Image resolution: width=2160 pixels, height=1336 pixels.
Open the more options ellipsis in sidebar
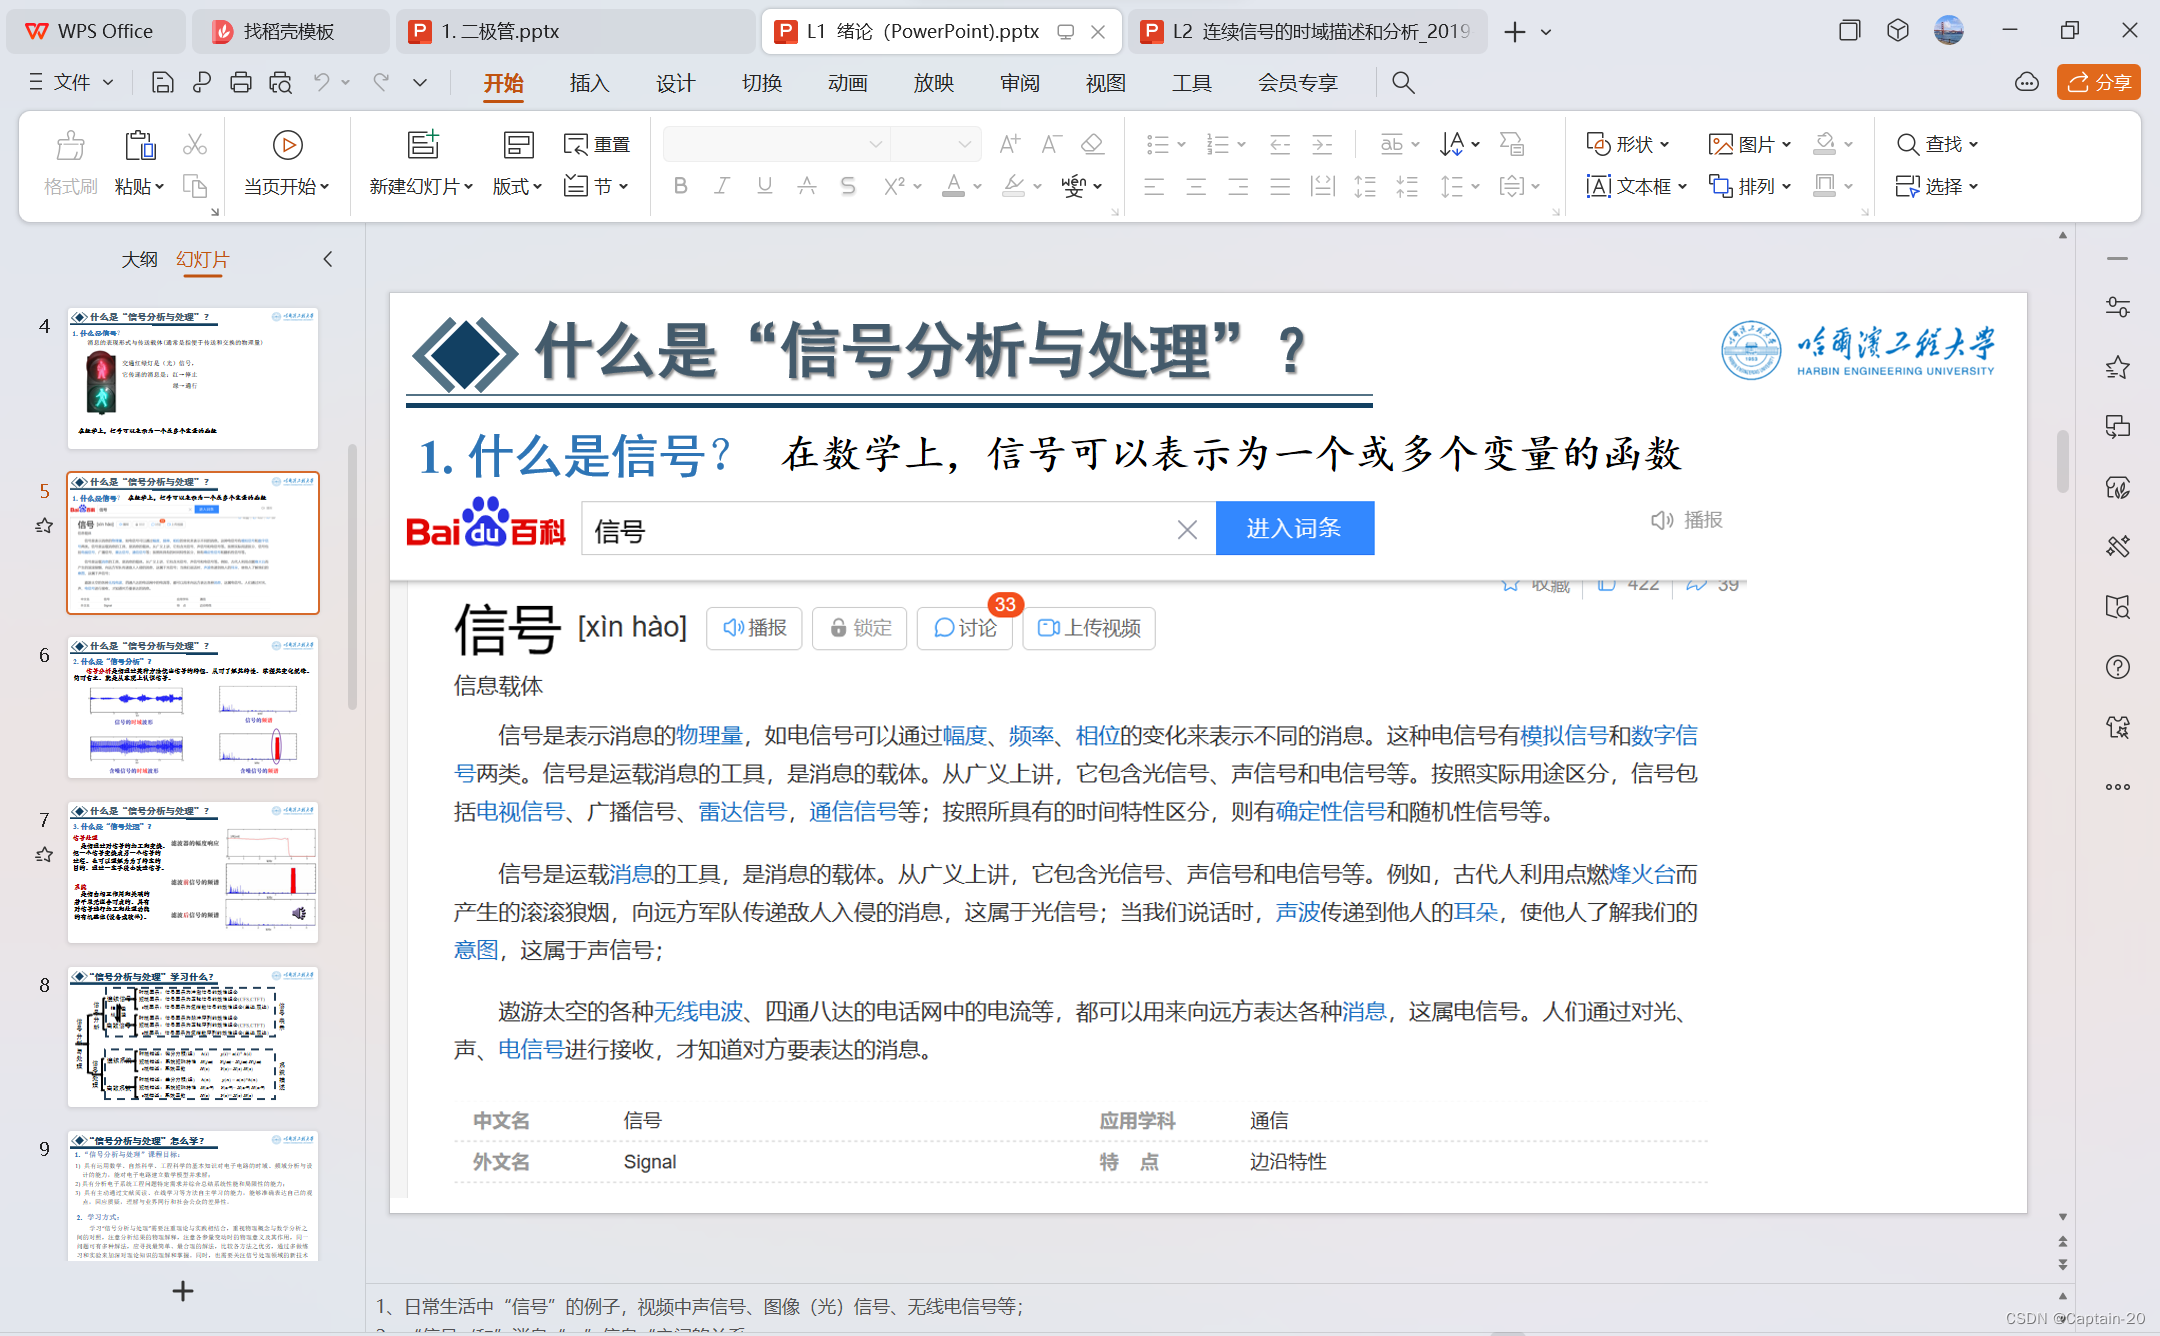(2117, 787)
